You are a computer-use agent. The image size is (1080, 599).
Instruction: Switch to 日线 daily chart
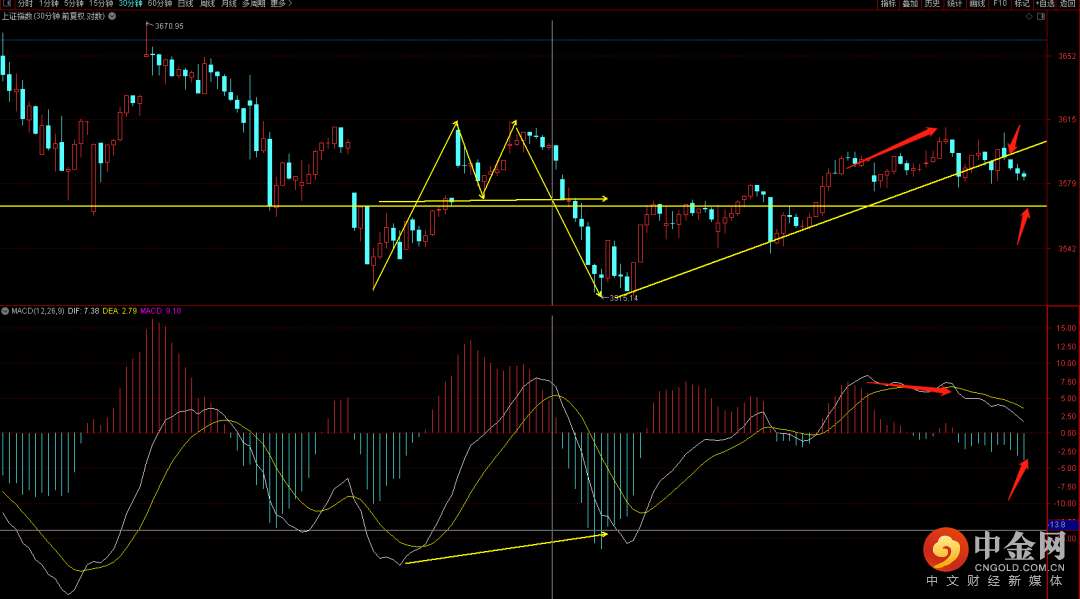pyautogui.click(x=186, y=4)
